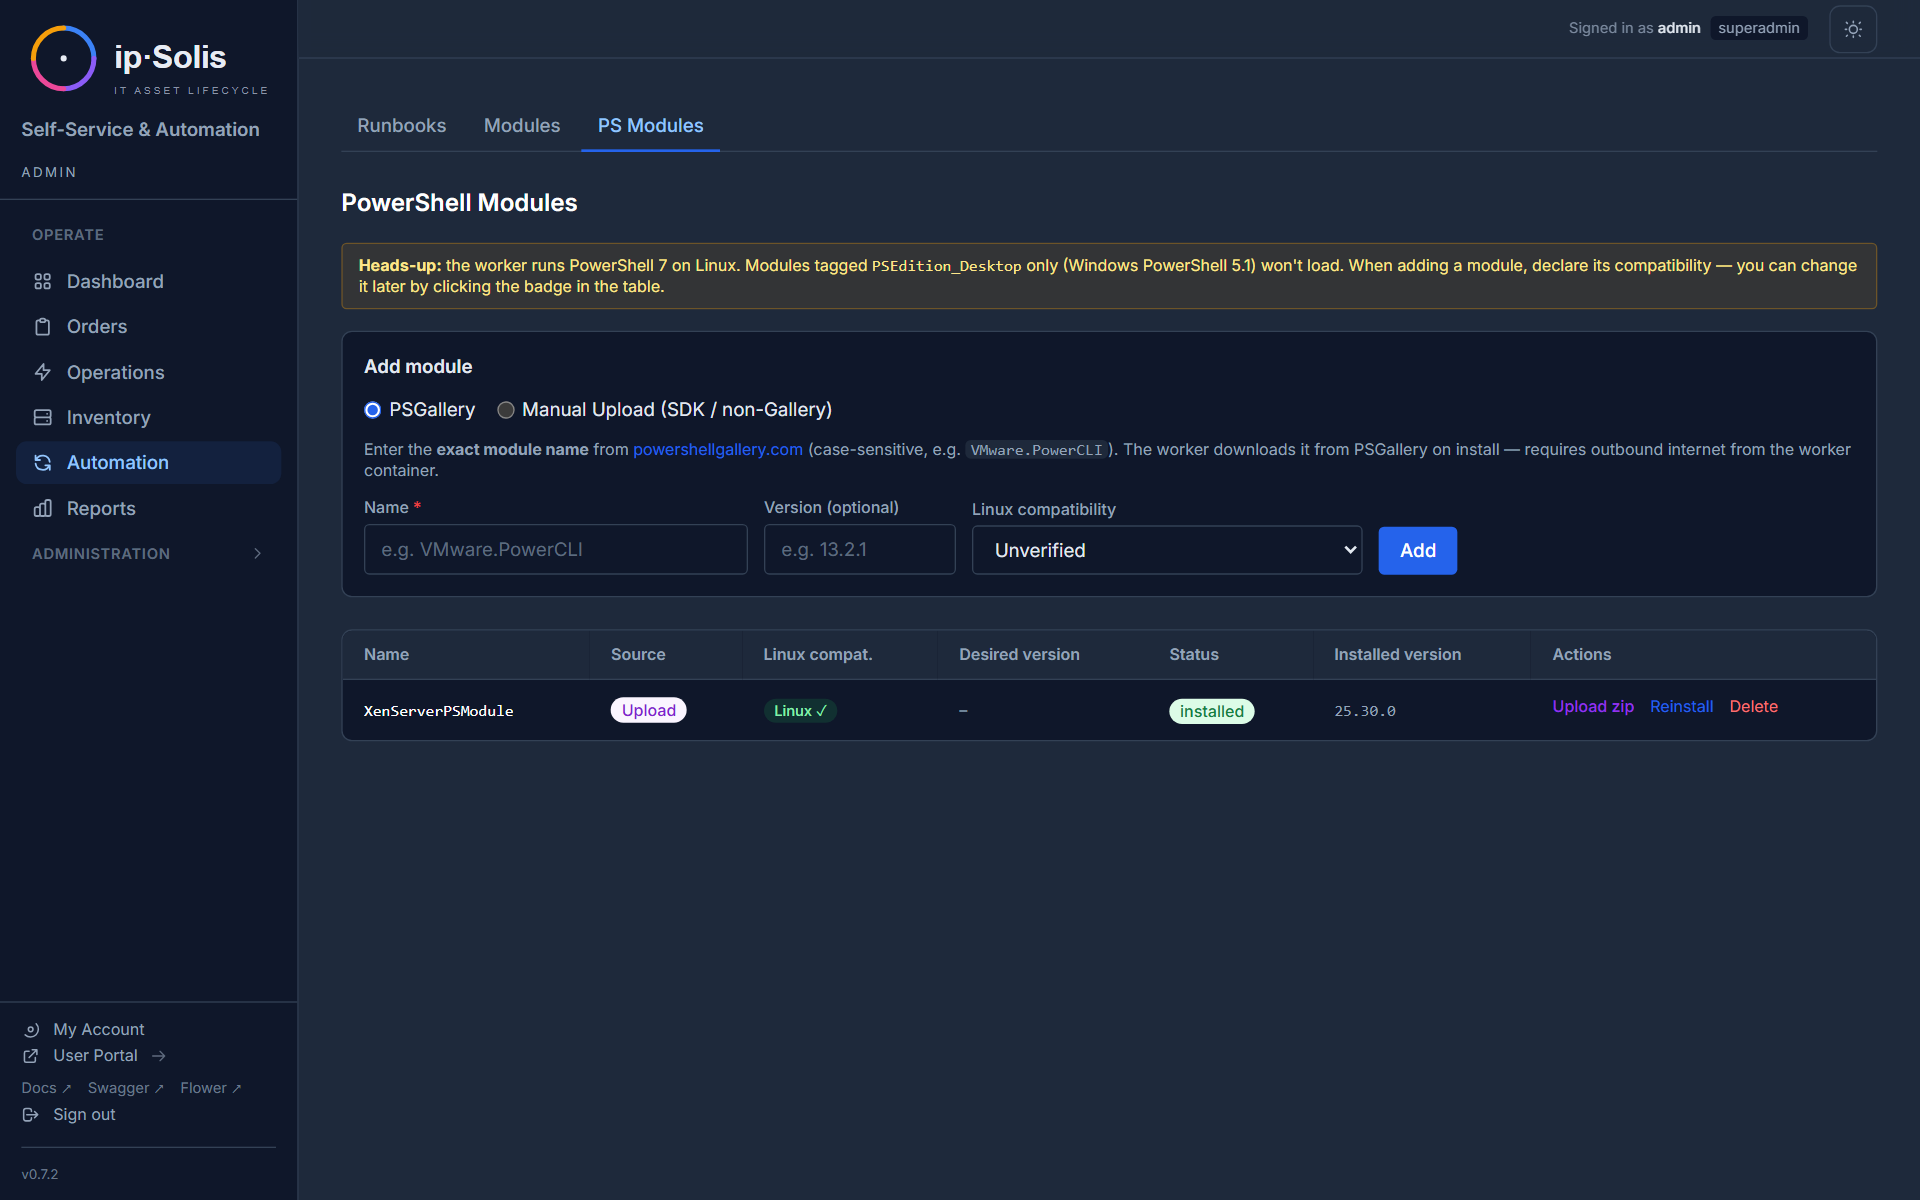Select the PSGallery radio option
1920x1200 pixels.
click(372, 410)
